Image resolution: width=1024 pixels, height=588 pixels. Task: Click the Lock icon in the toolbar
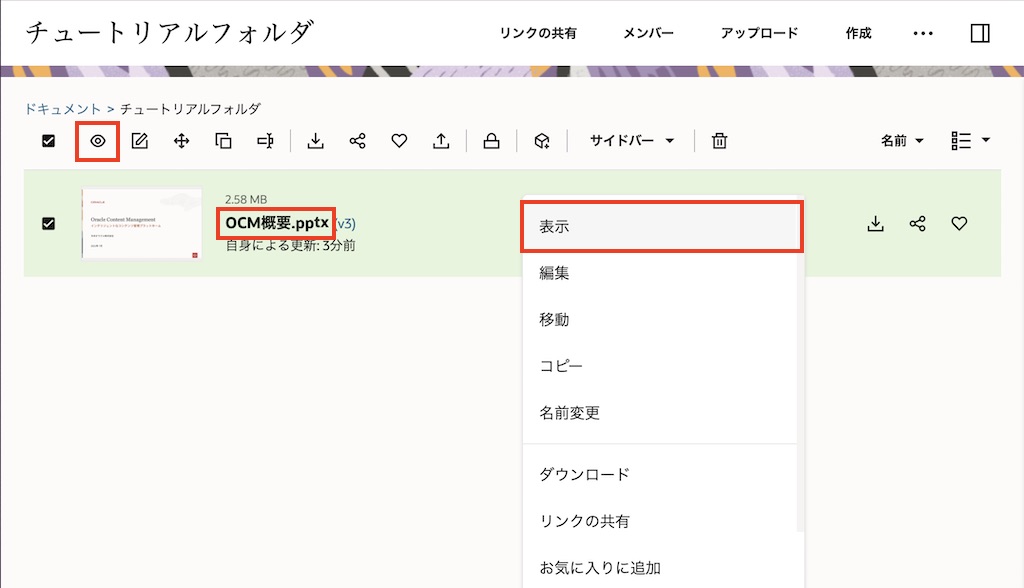pyautogui.click(x=491, y=141)
